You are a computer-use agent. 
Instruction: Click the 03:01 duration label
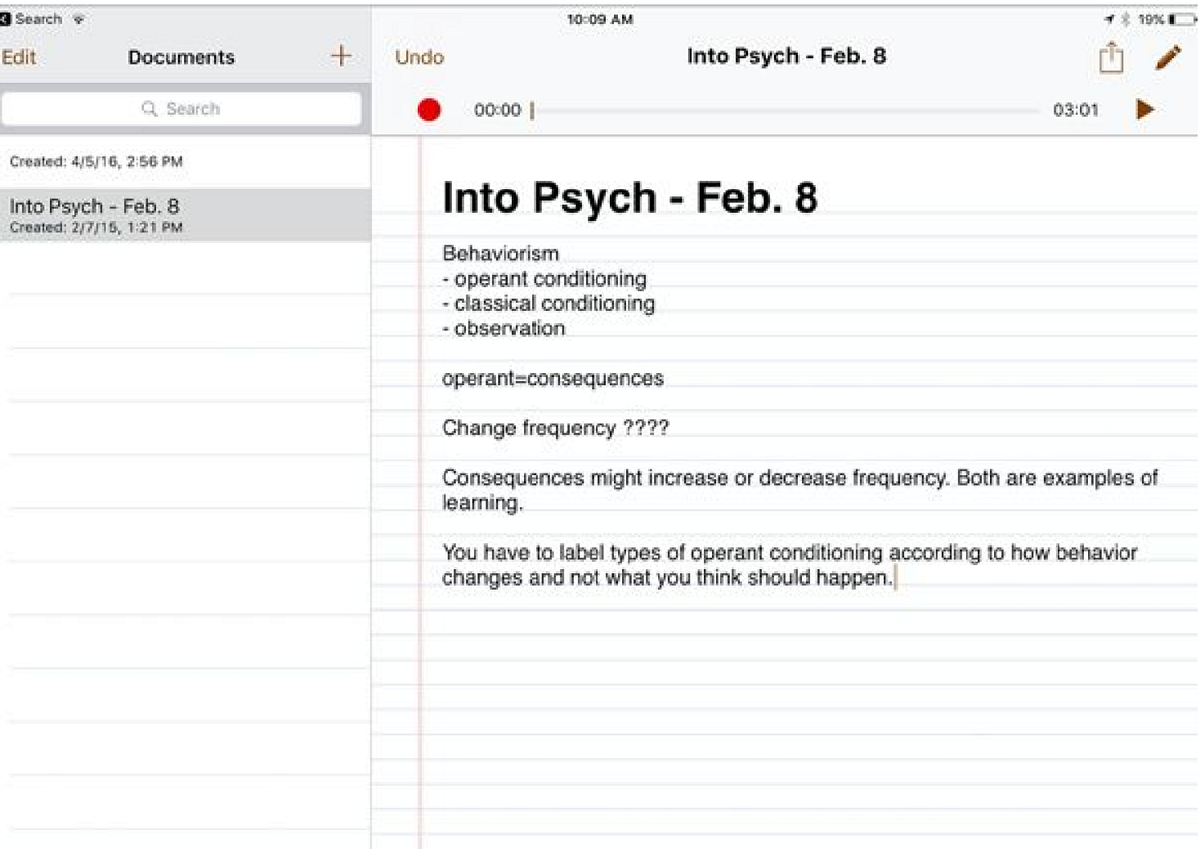(1075, 110)
